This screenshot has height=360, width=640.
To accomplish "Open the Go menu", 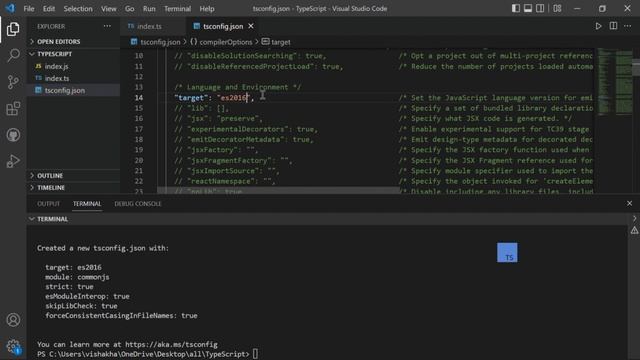I will tap(129, 9).
